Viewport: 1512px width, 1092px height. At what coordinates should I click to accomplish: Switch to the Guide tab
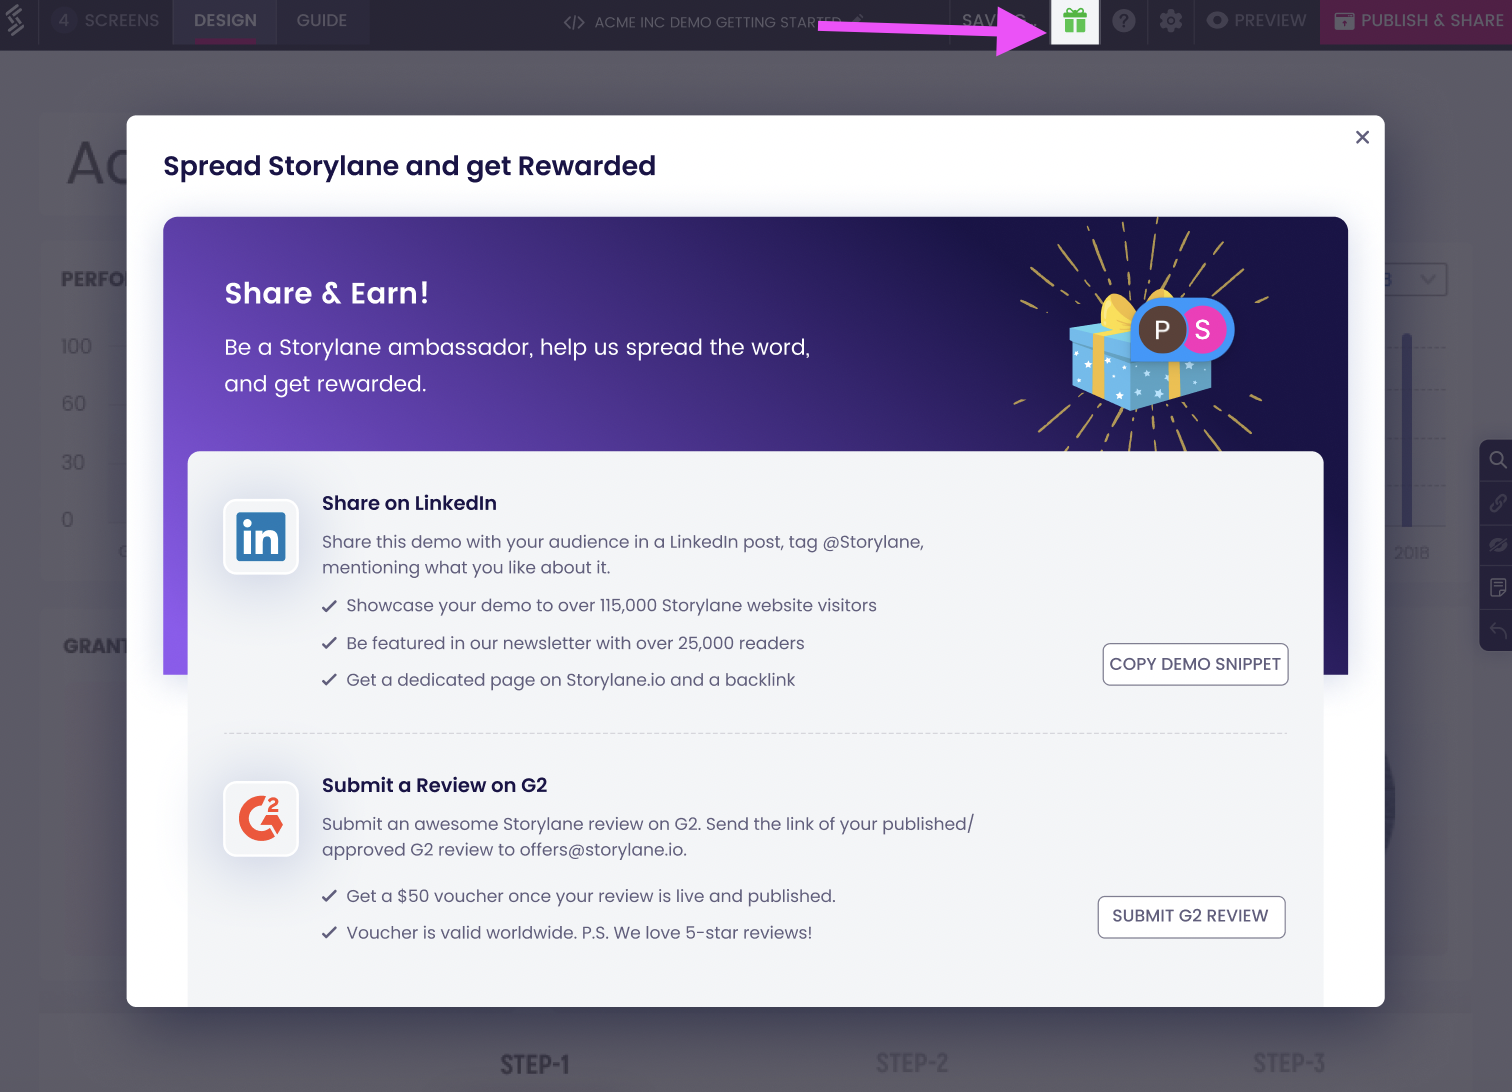click(322, 21)
